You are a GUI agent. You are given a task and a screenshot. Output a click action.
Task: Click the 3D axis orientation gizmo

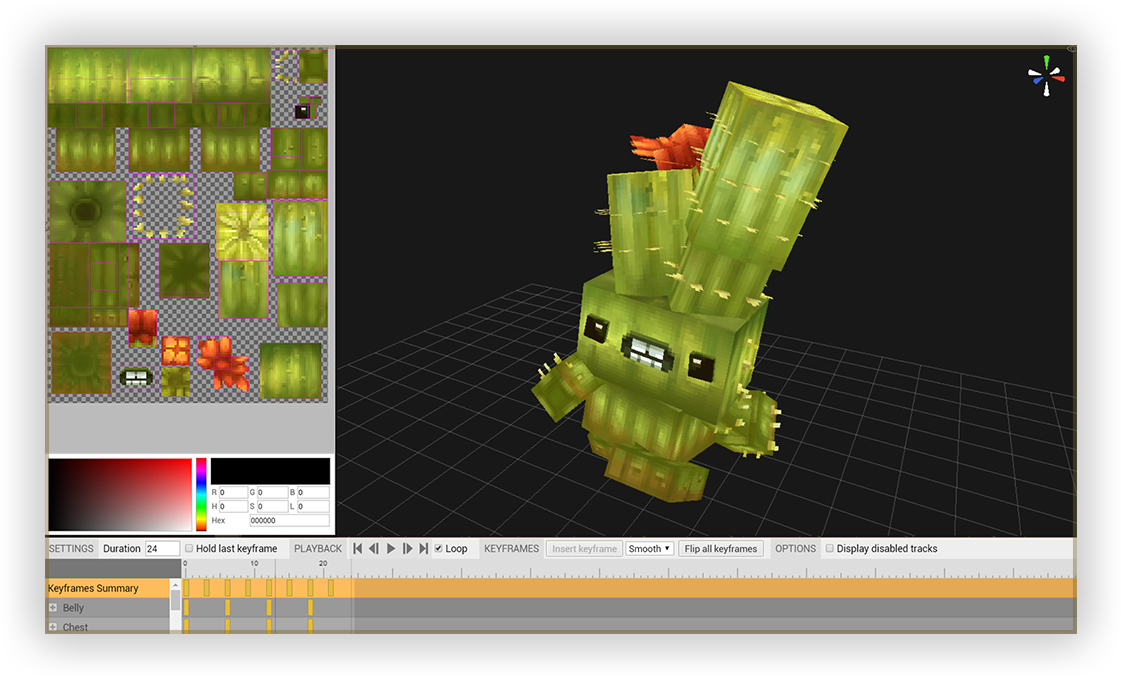coord(1046,77)
